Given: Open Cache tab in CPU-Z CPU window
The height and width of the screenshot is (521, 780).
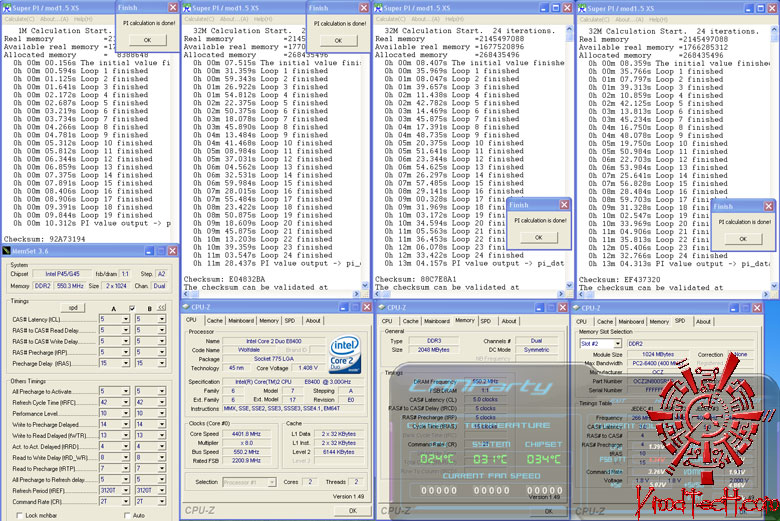Looking at the screenshot, I should 214,320.
